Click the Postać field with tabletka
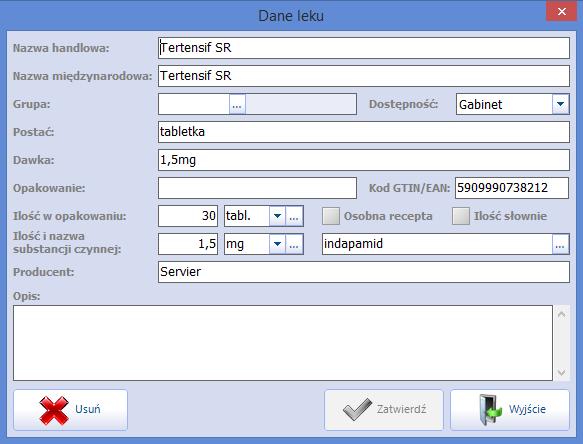This screenshot has height=444, width=583. coord(364,132)
